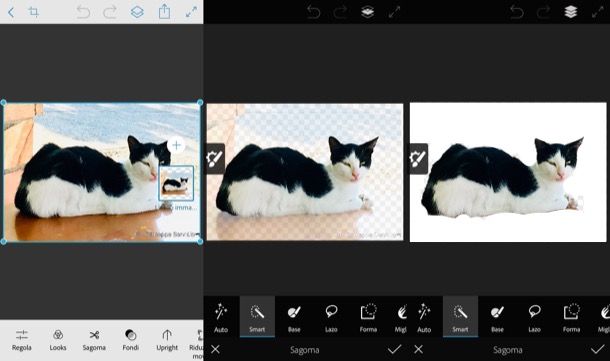Open layers view in left screenshot
This screenshot has height=361, width=610.
tap(137, 12)
